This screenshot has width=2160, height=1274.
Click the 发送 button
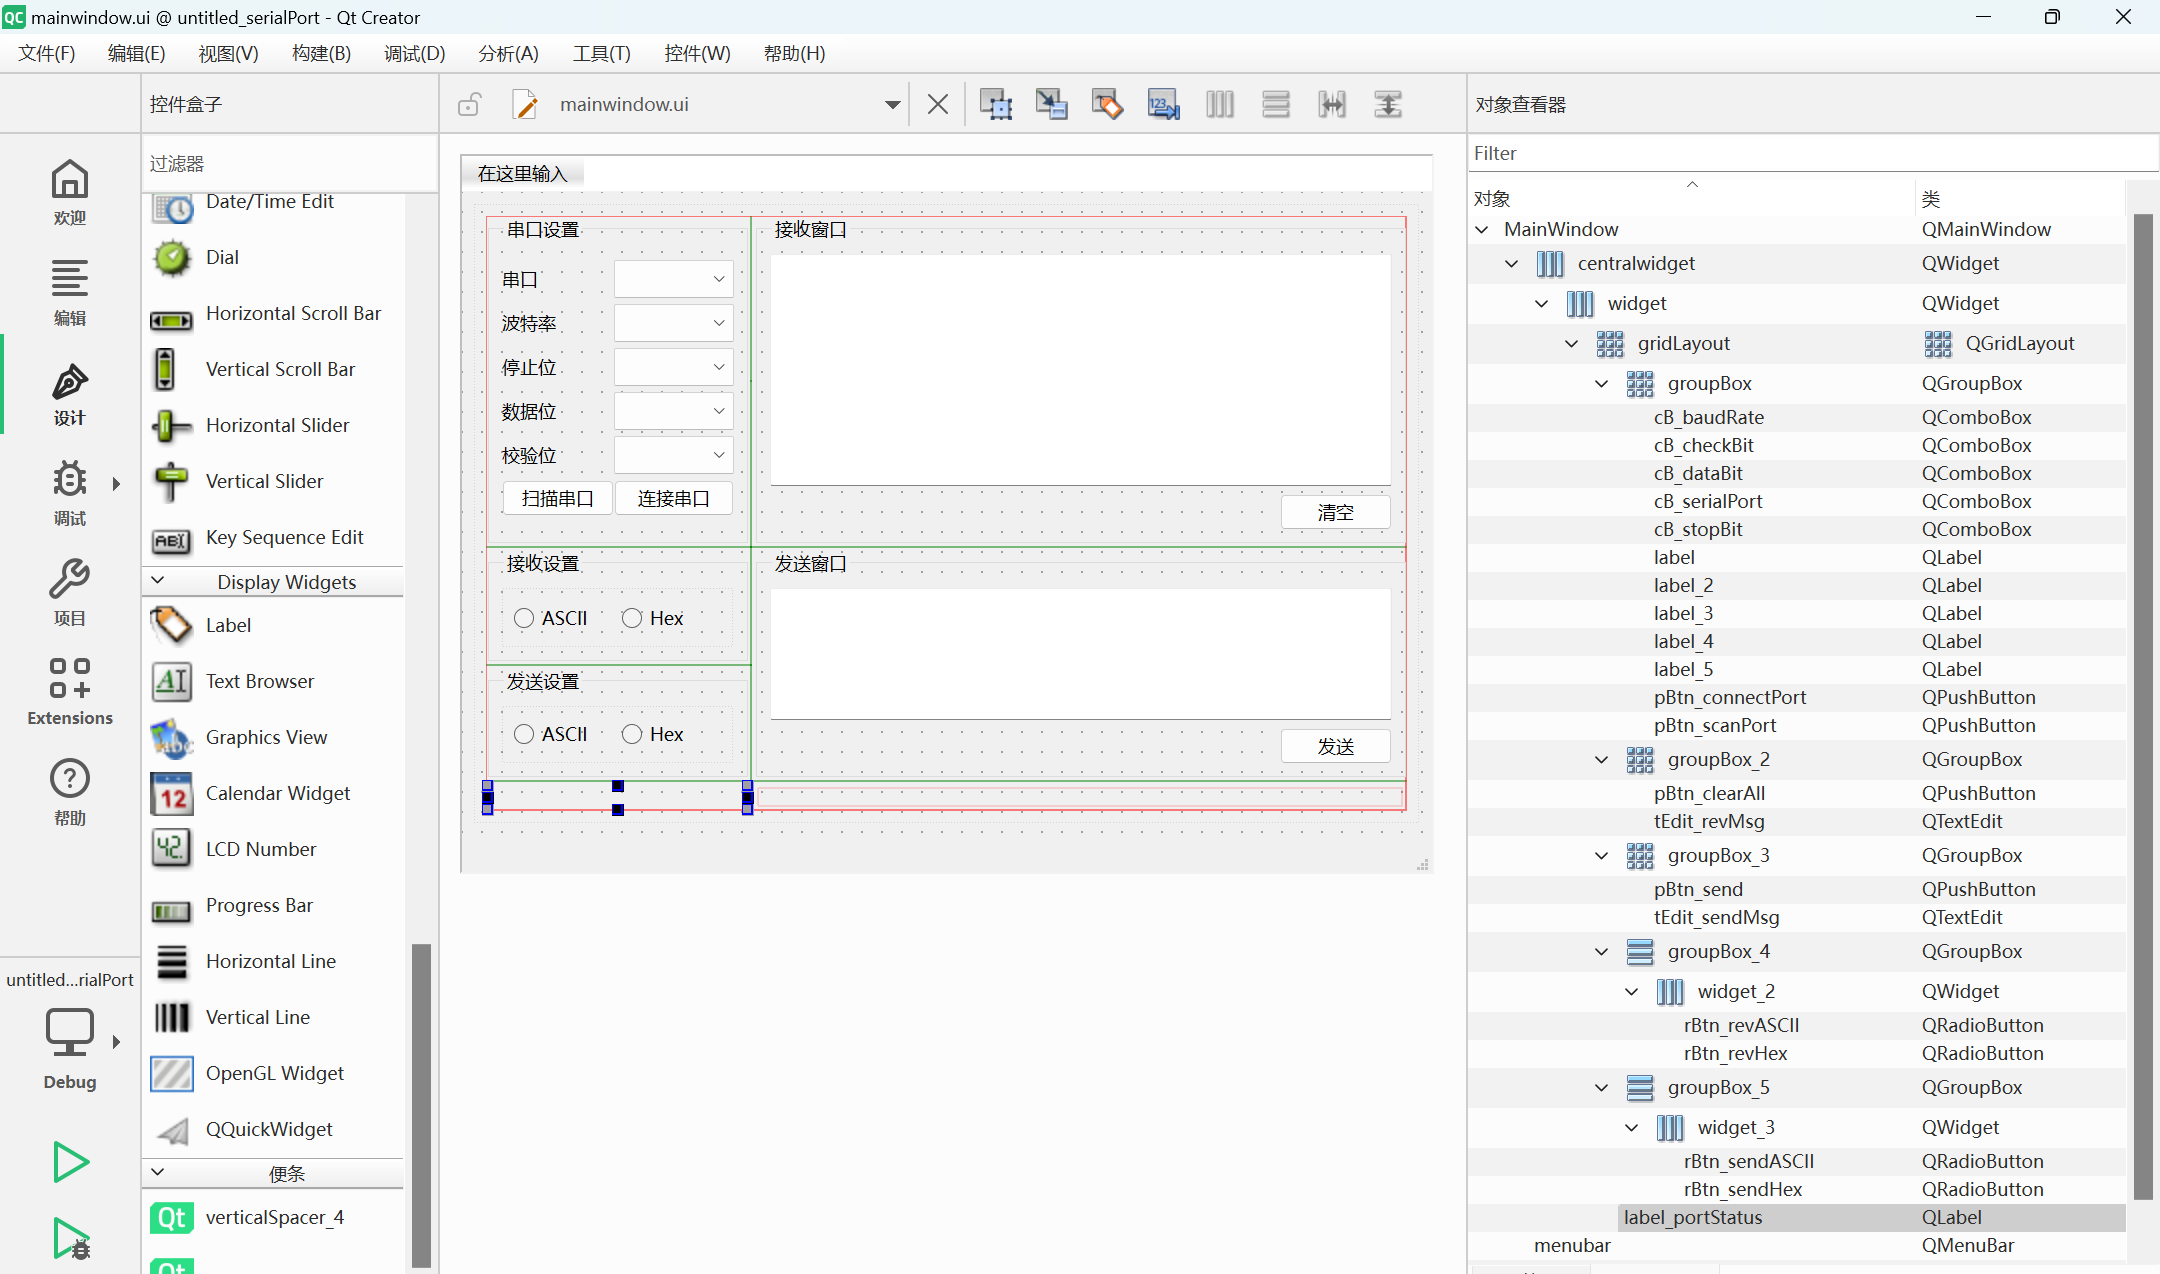pos(1335,746)
